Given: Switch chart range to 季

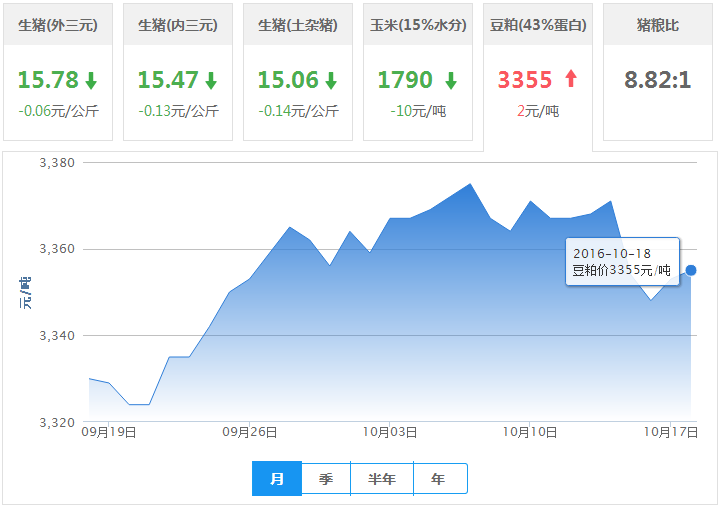Looking at the screenshot, I should [x=326, y=479].
